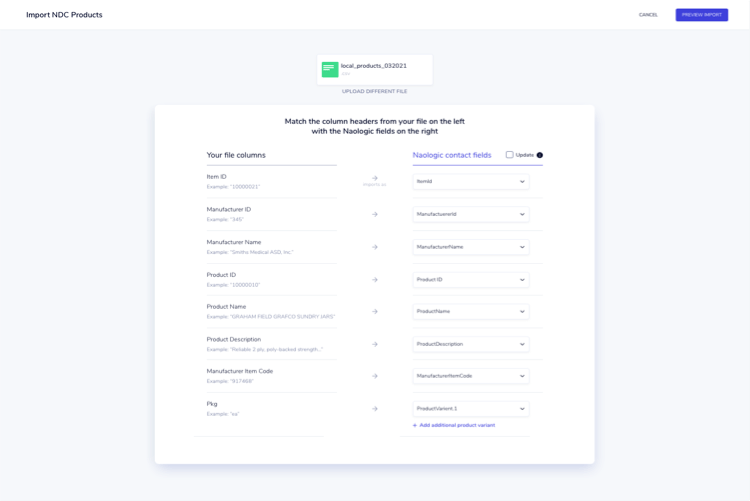
Task: Click Add additional product variant link
Action: pos(454,425)
